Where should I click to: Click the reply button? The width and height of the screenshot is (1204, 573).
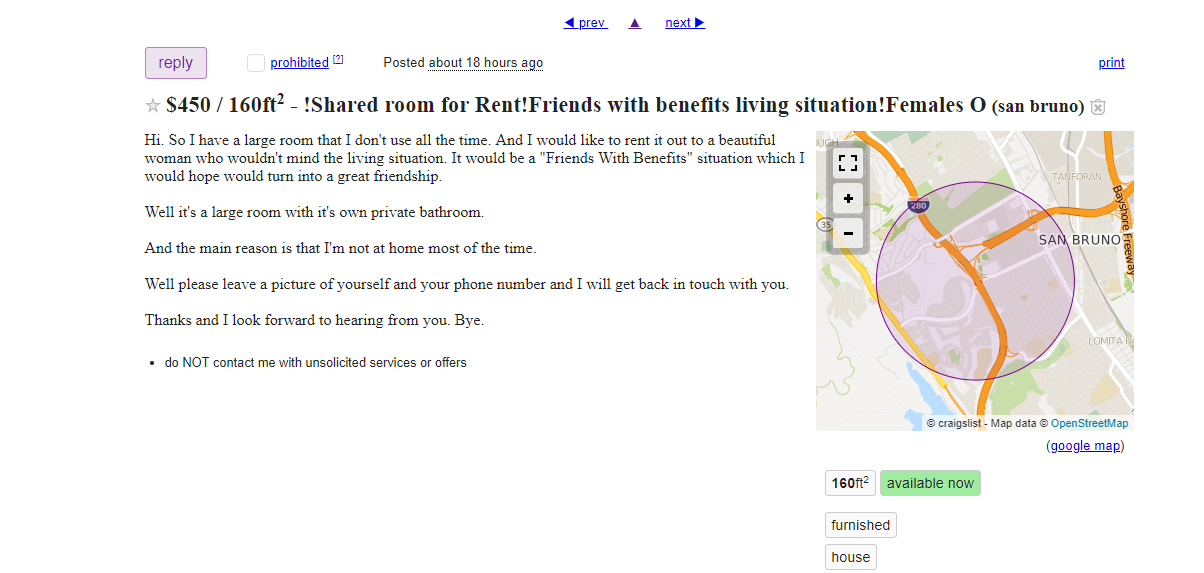click(176, 63)
